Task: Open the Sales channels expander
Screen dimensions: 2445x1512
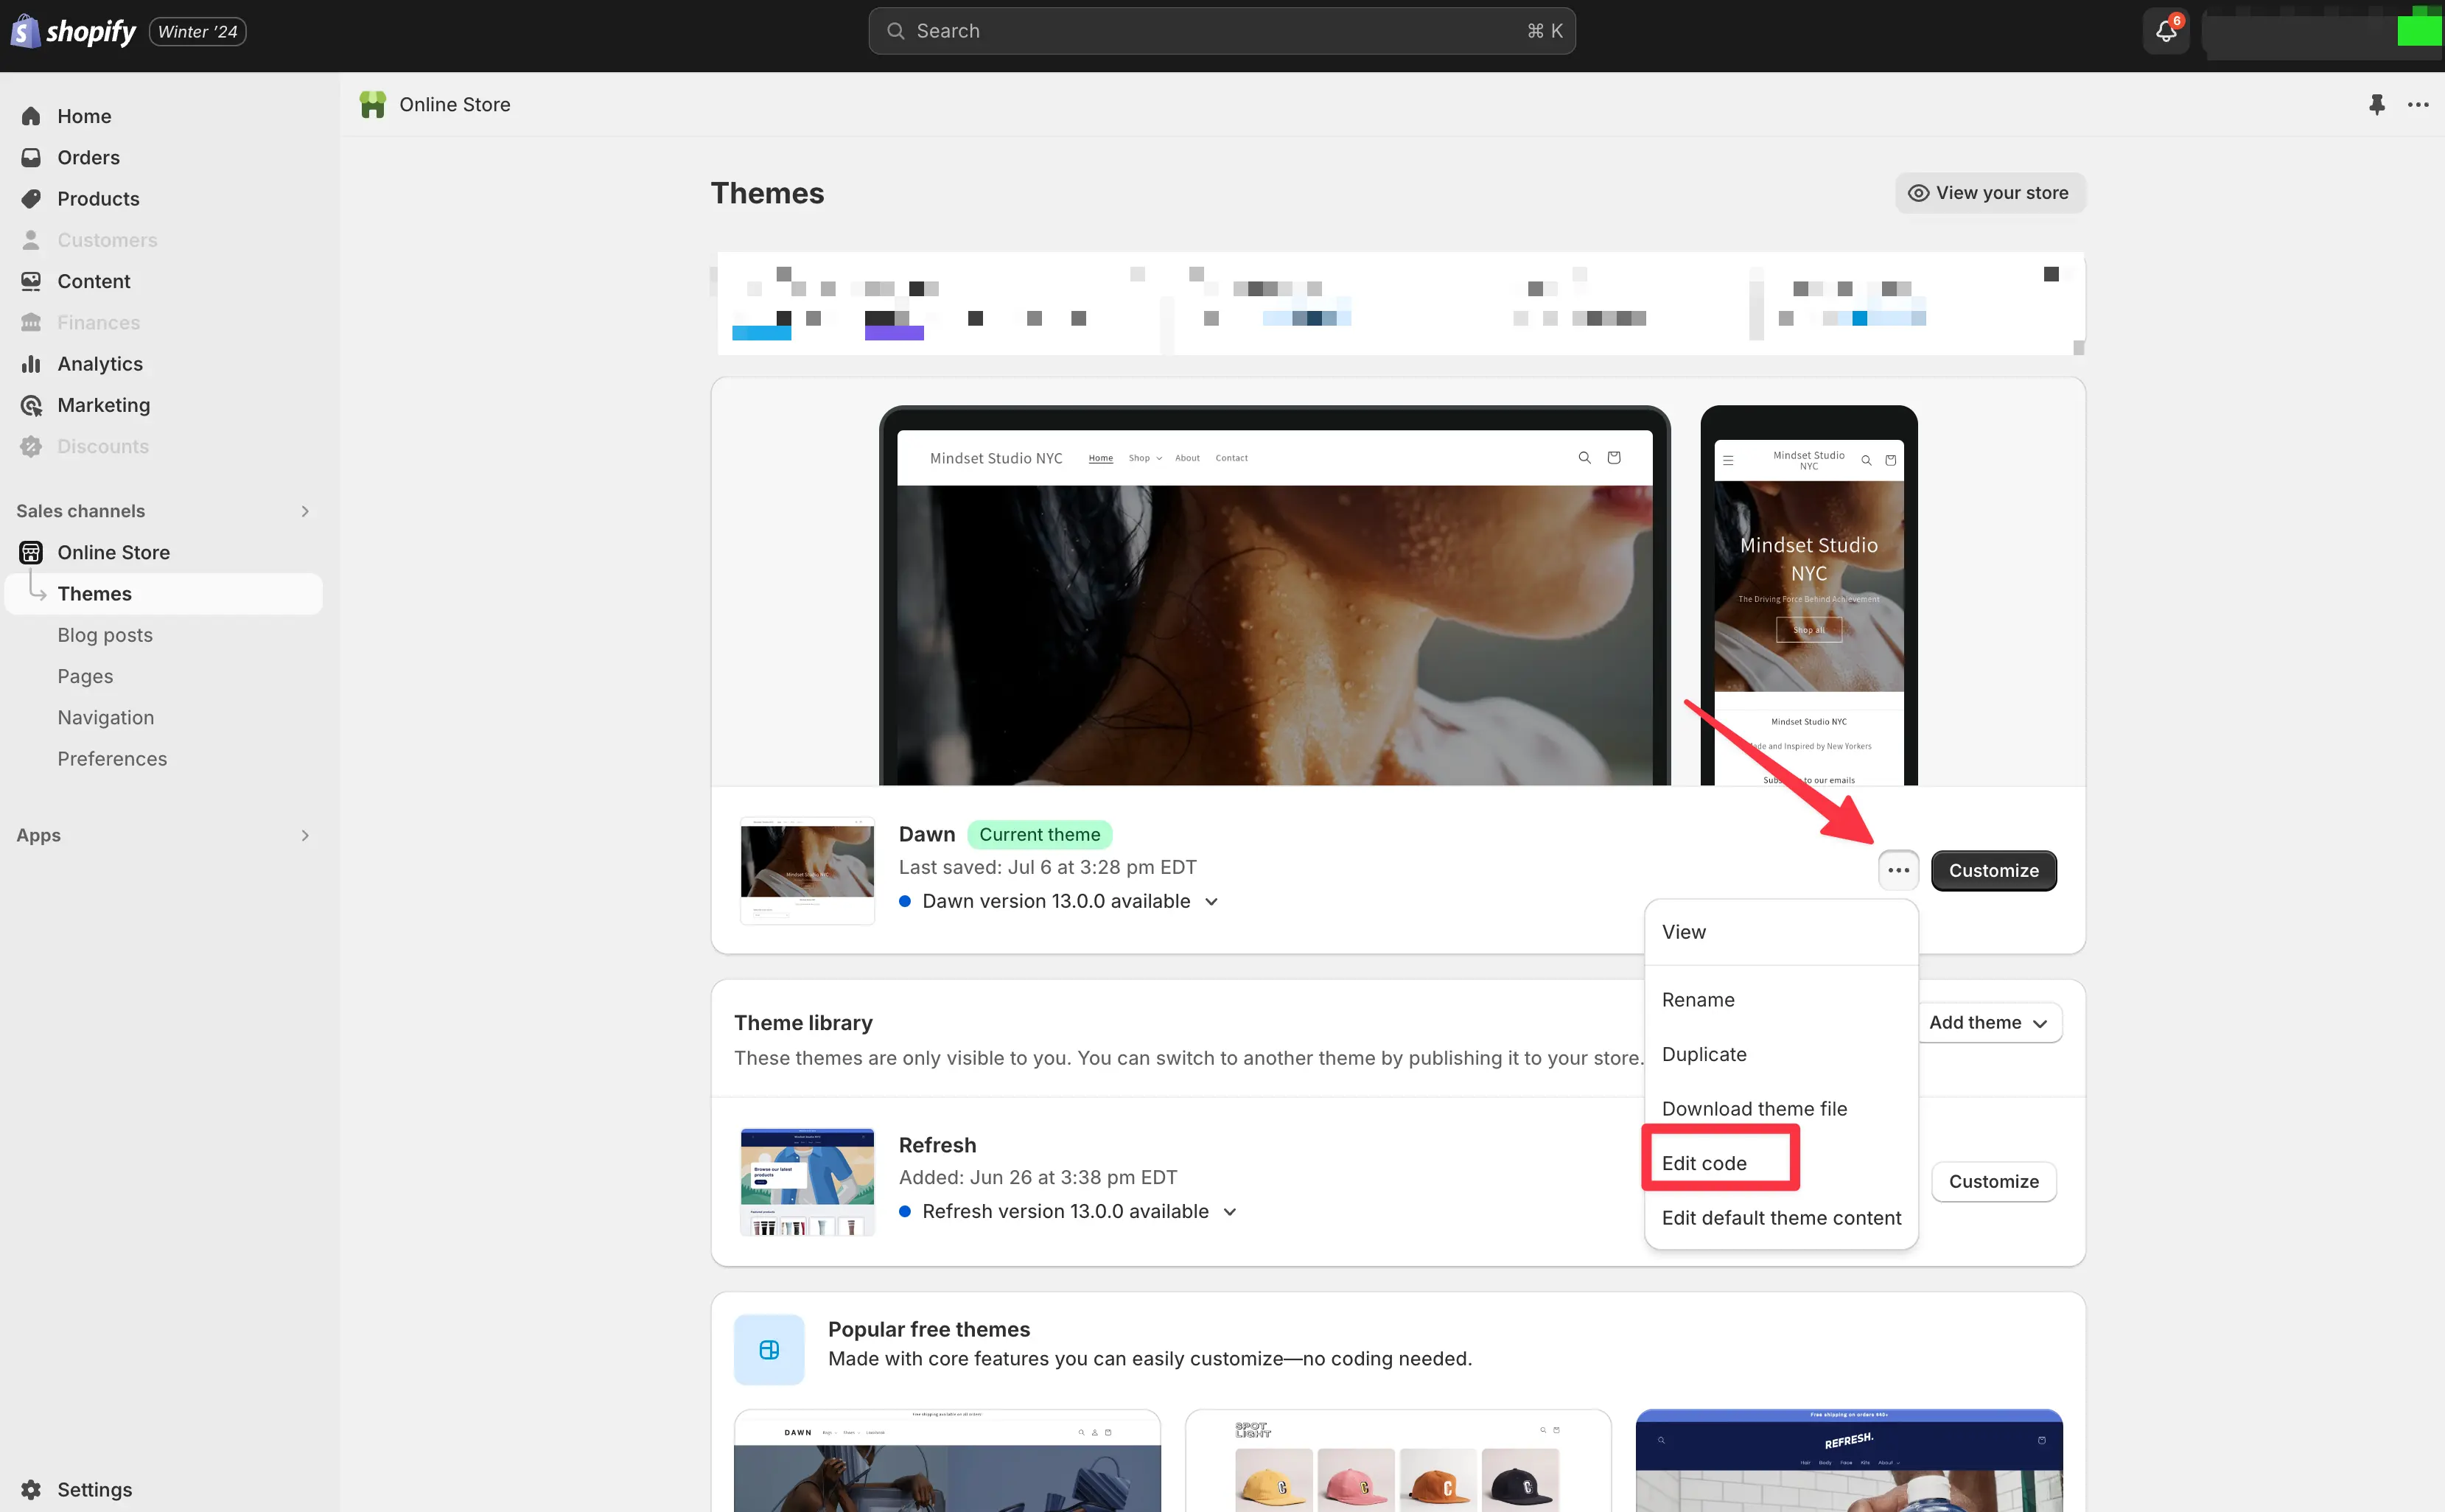Action: point(306,510)
